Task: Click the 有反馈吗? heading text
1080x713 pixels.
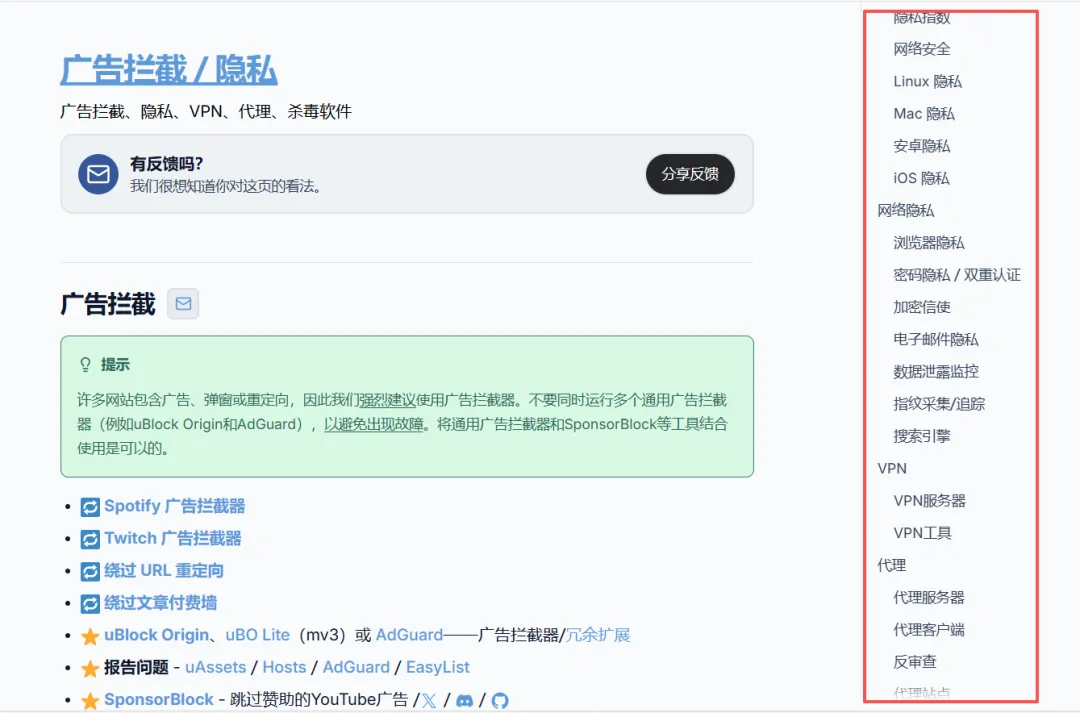Action: click(x=167, y=164)
